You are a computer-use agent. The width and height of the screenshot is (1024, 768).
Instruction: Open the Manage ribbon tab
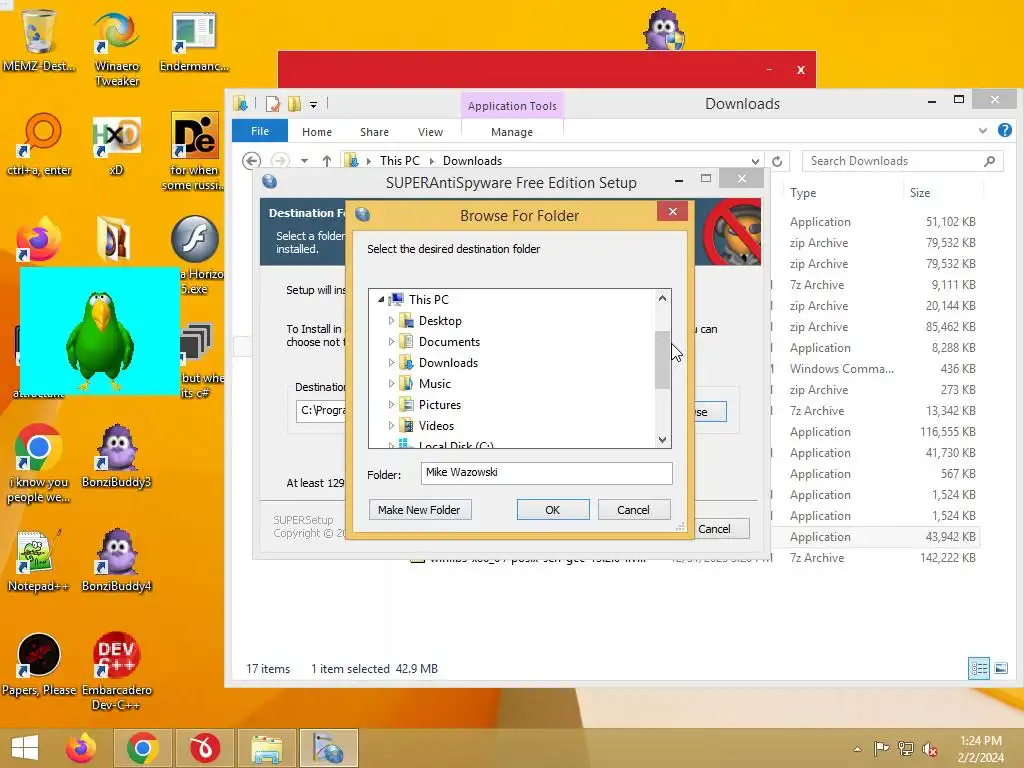[x=512, y=132]
